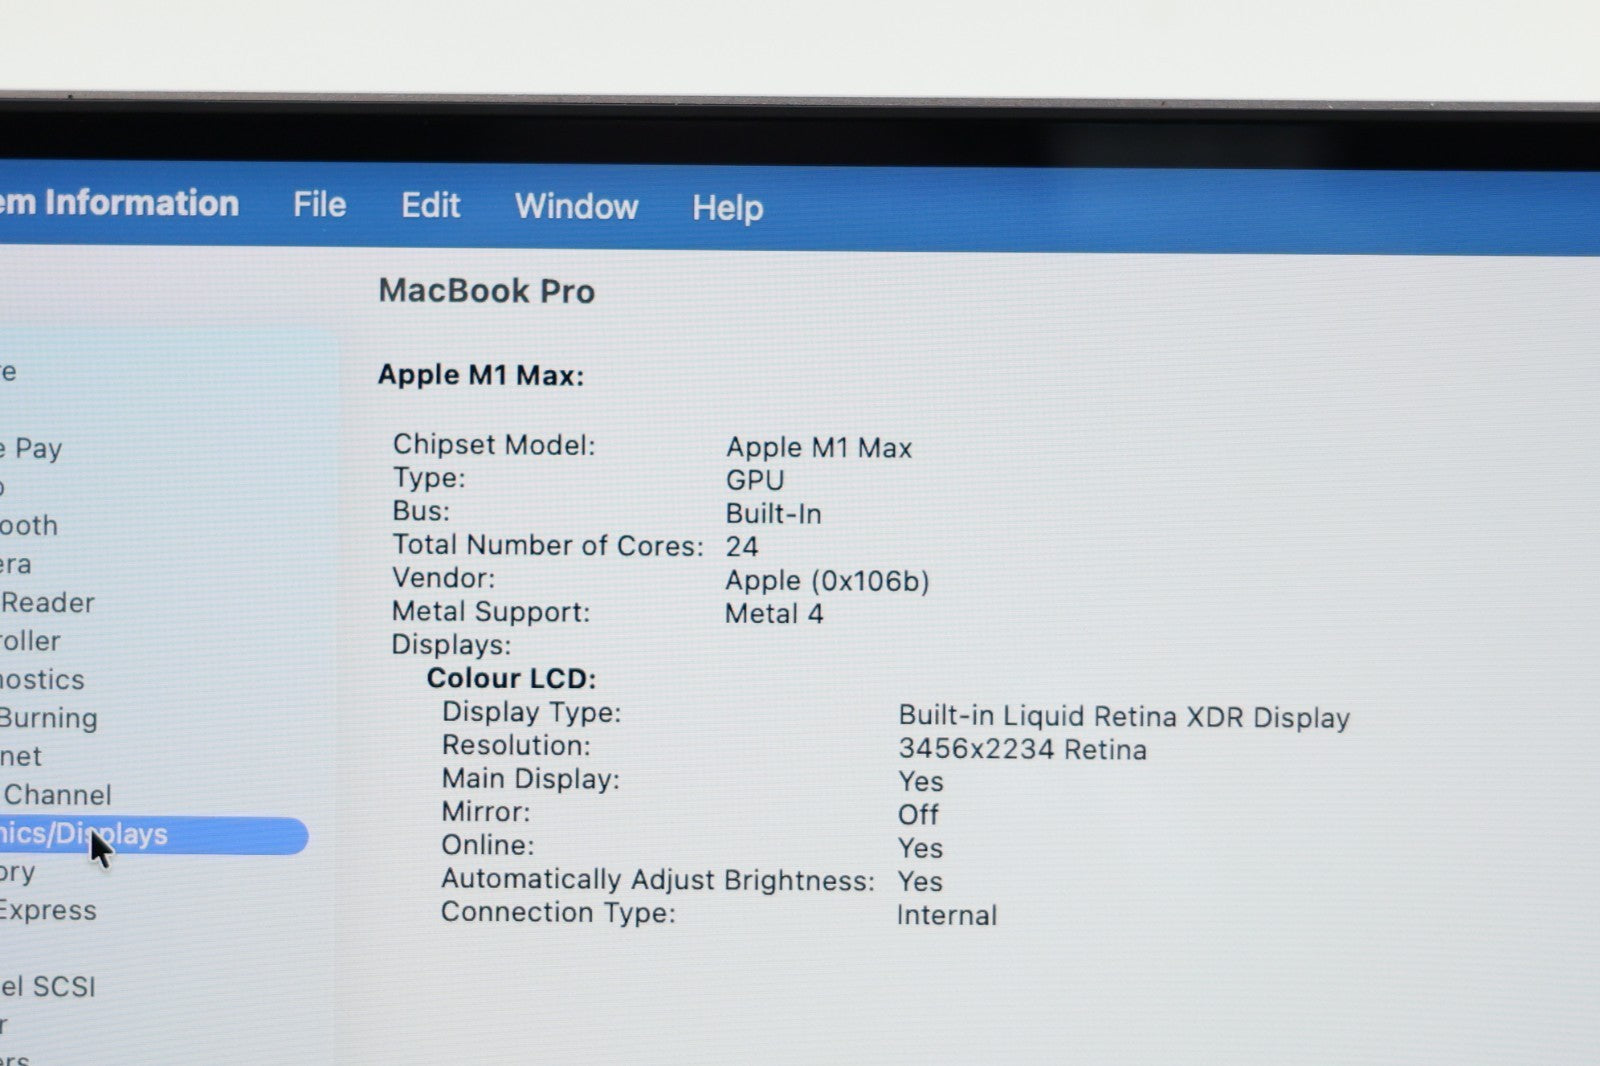Select Fibre Channel in the sidebar

click(56, 795)
